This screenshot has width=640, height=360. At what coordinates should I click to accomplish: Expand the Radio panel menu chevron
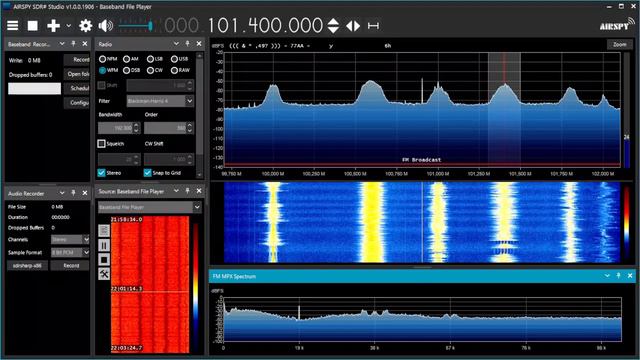coord(176,44)
